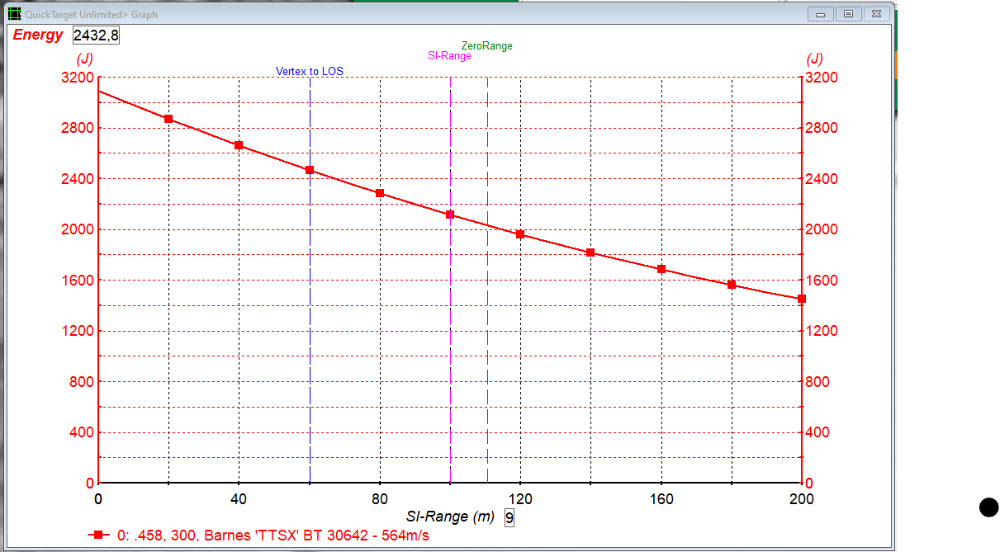1000x552 pixels.
Task: Click the right axis label 2800
Action: tap(821, 128)
